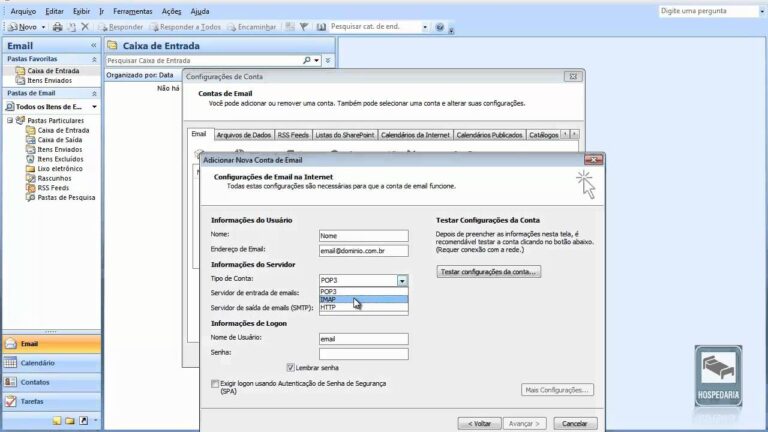Click the Email navigation button
768x432 pixels.
coord(51,344)
